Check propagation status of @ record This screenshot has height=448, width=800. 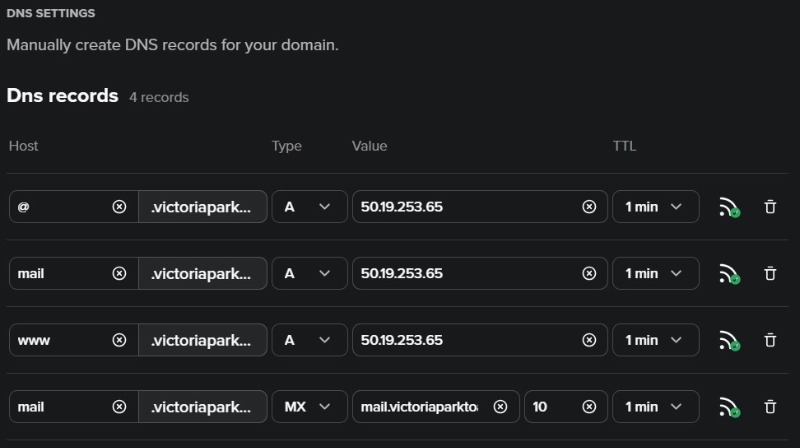[x=729, y=207]
